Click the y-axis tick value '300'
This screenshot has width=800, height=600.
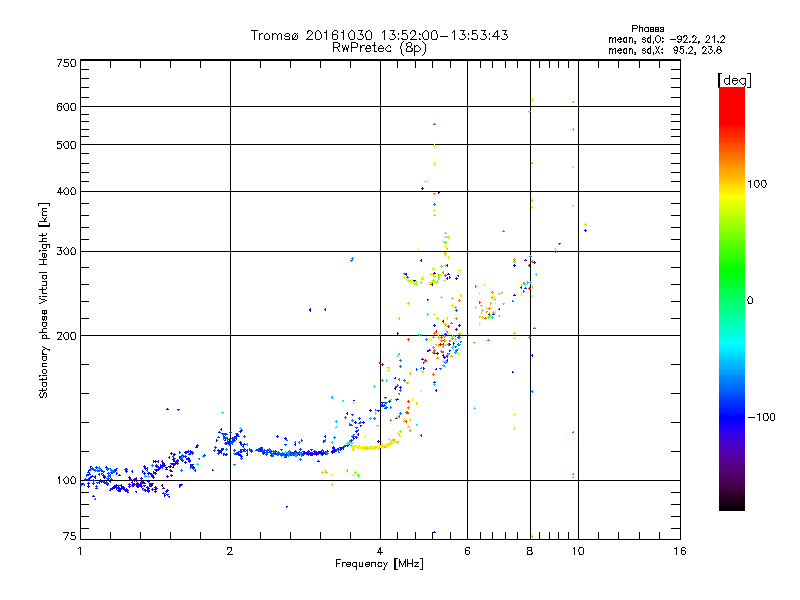point(66,252)
